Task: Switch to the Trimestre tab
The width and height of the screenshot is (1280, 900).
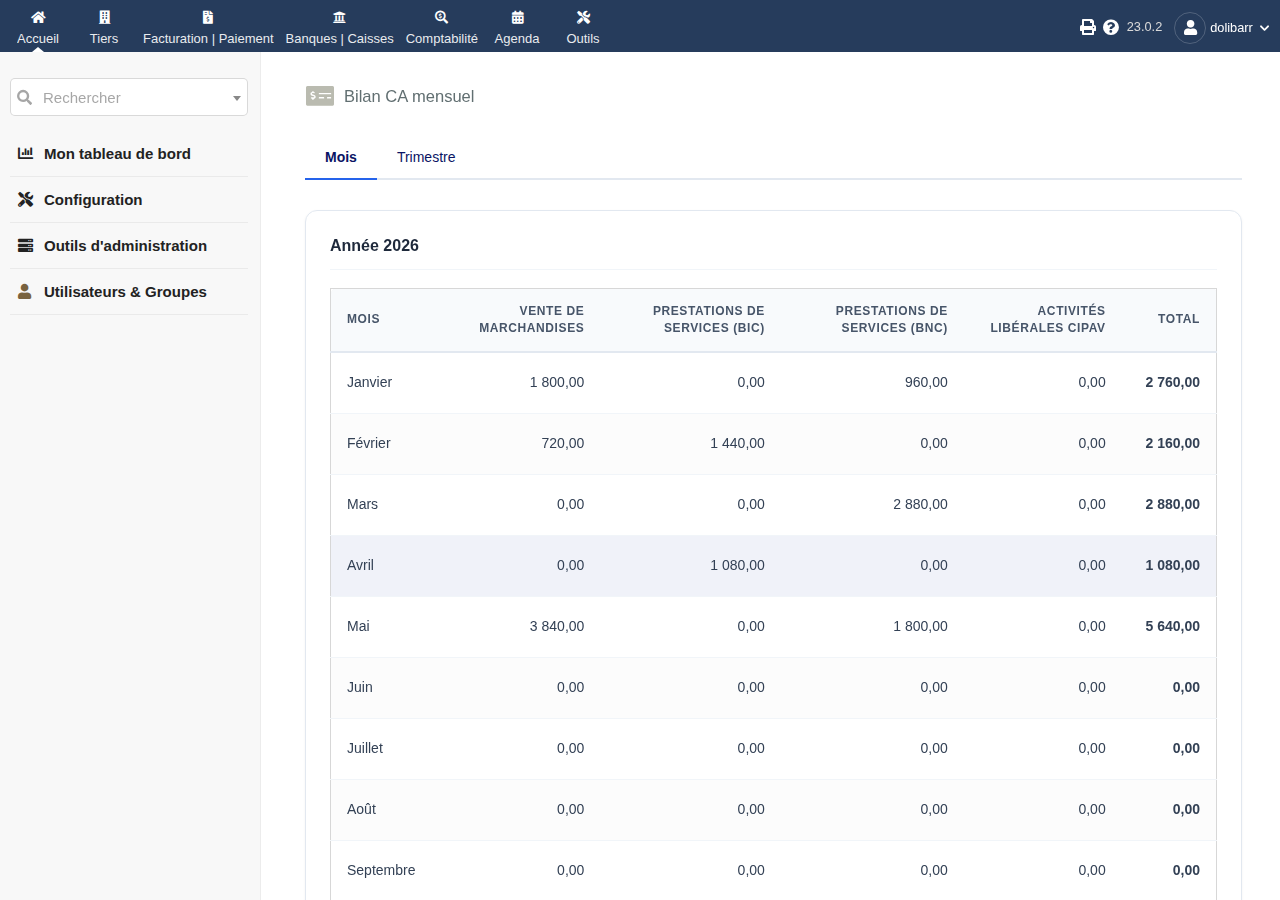Action: (x=426, y=157)
